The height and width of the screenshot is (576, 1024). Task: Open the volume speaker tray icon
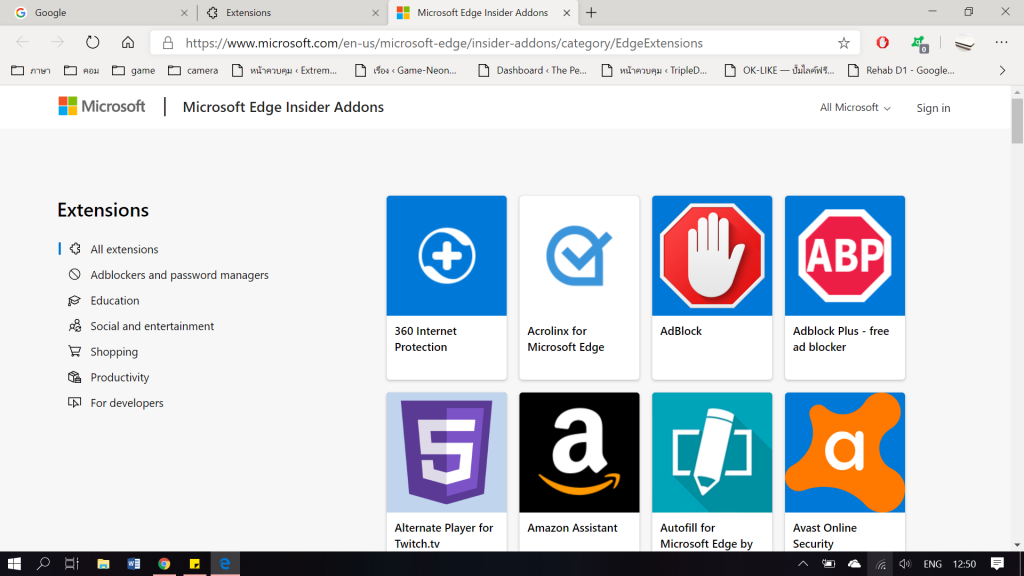click(x=904, y=564)
